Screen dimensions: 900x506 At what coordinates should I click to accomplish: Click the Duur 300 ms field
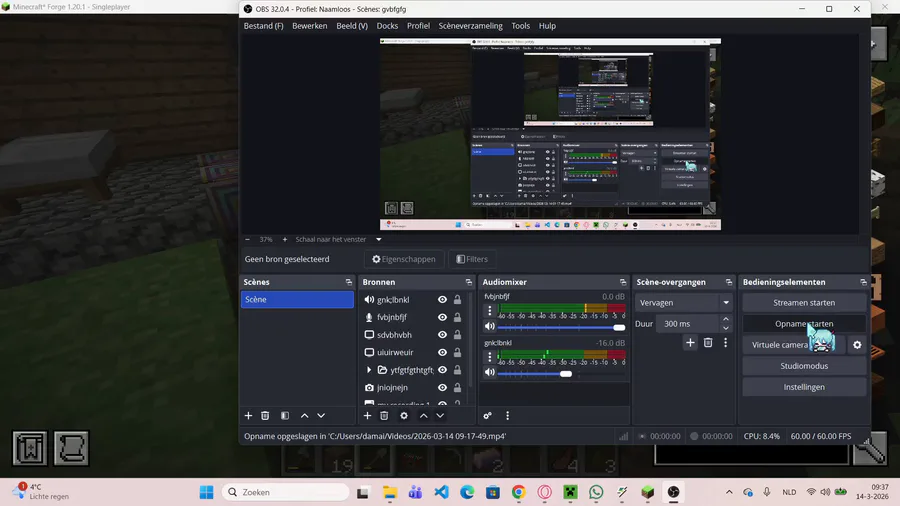click(x=688, y=324)
